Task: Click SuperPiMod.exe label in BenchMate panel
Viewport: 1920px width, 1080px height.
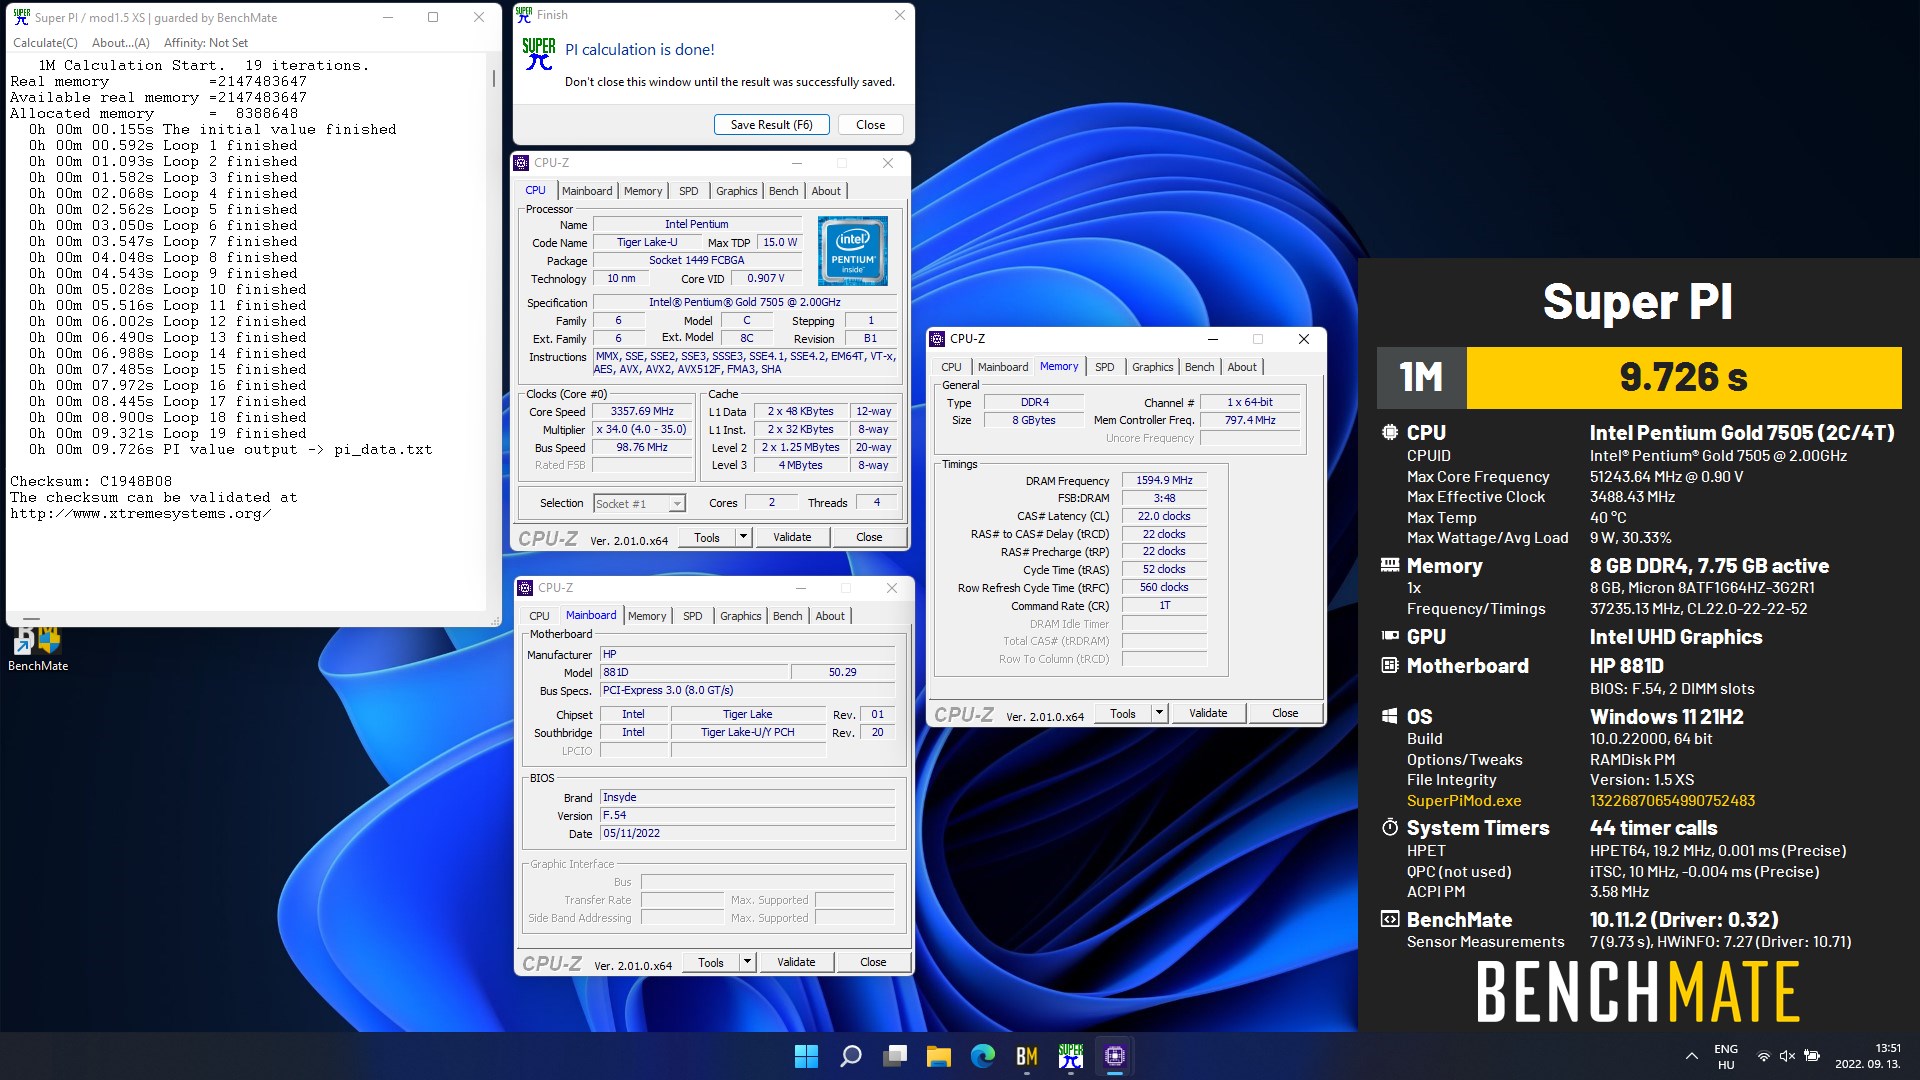Action: [1464, 801]
